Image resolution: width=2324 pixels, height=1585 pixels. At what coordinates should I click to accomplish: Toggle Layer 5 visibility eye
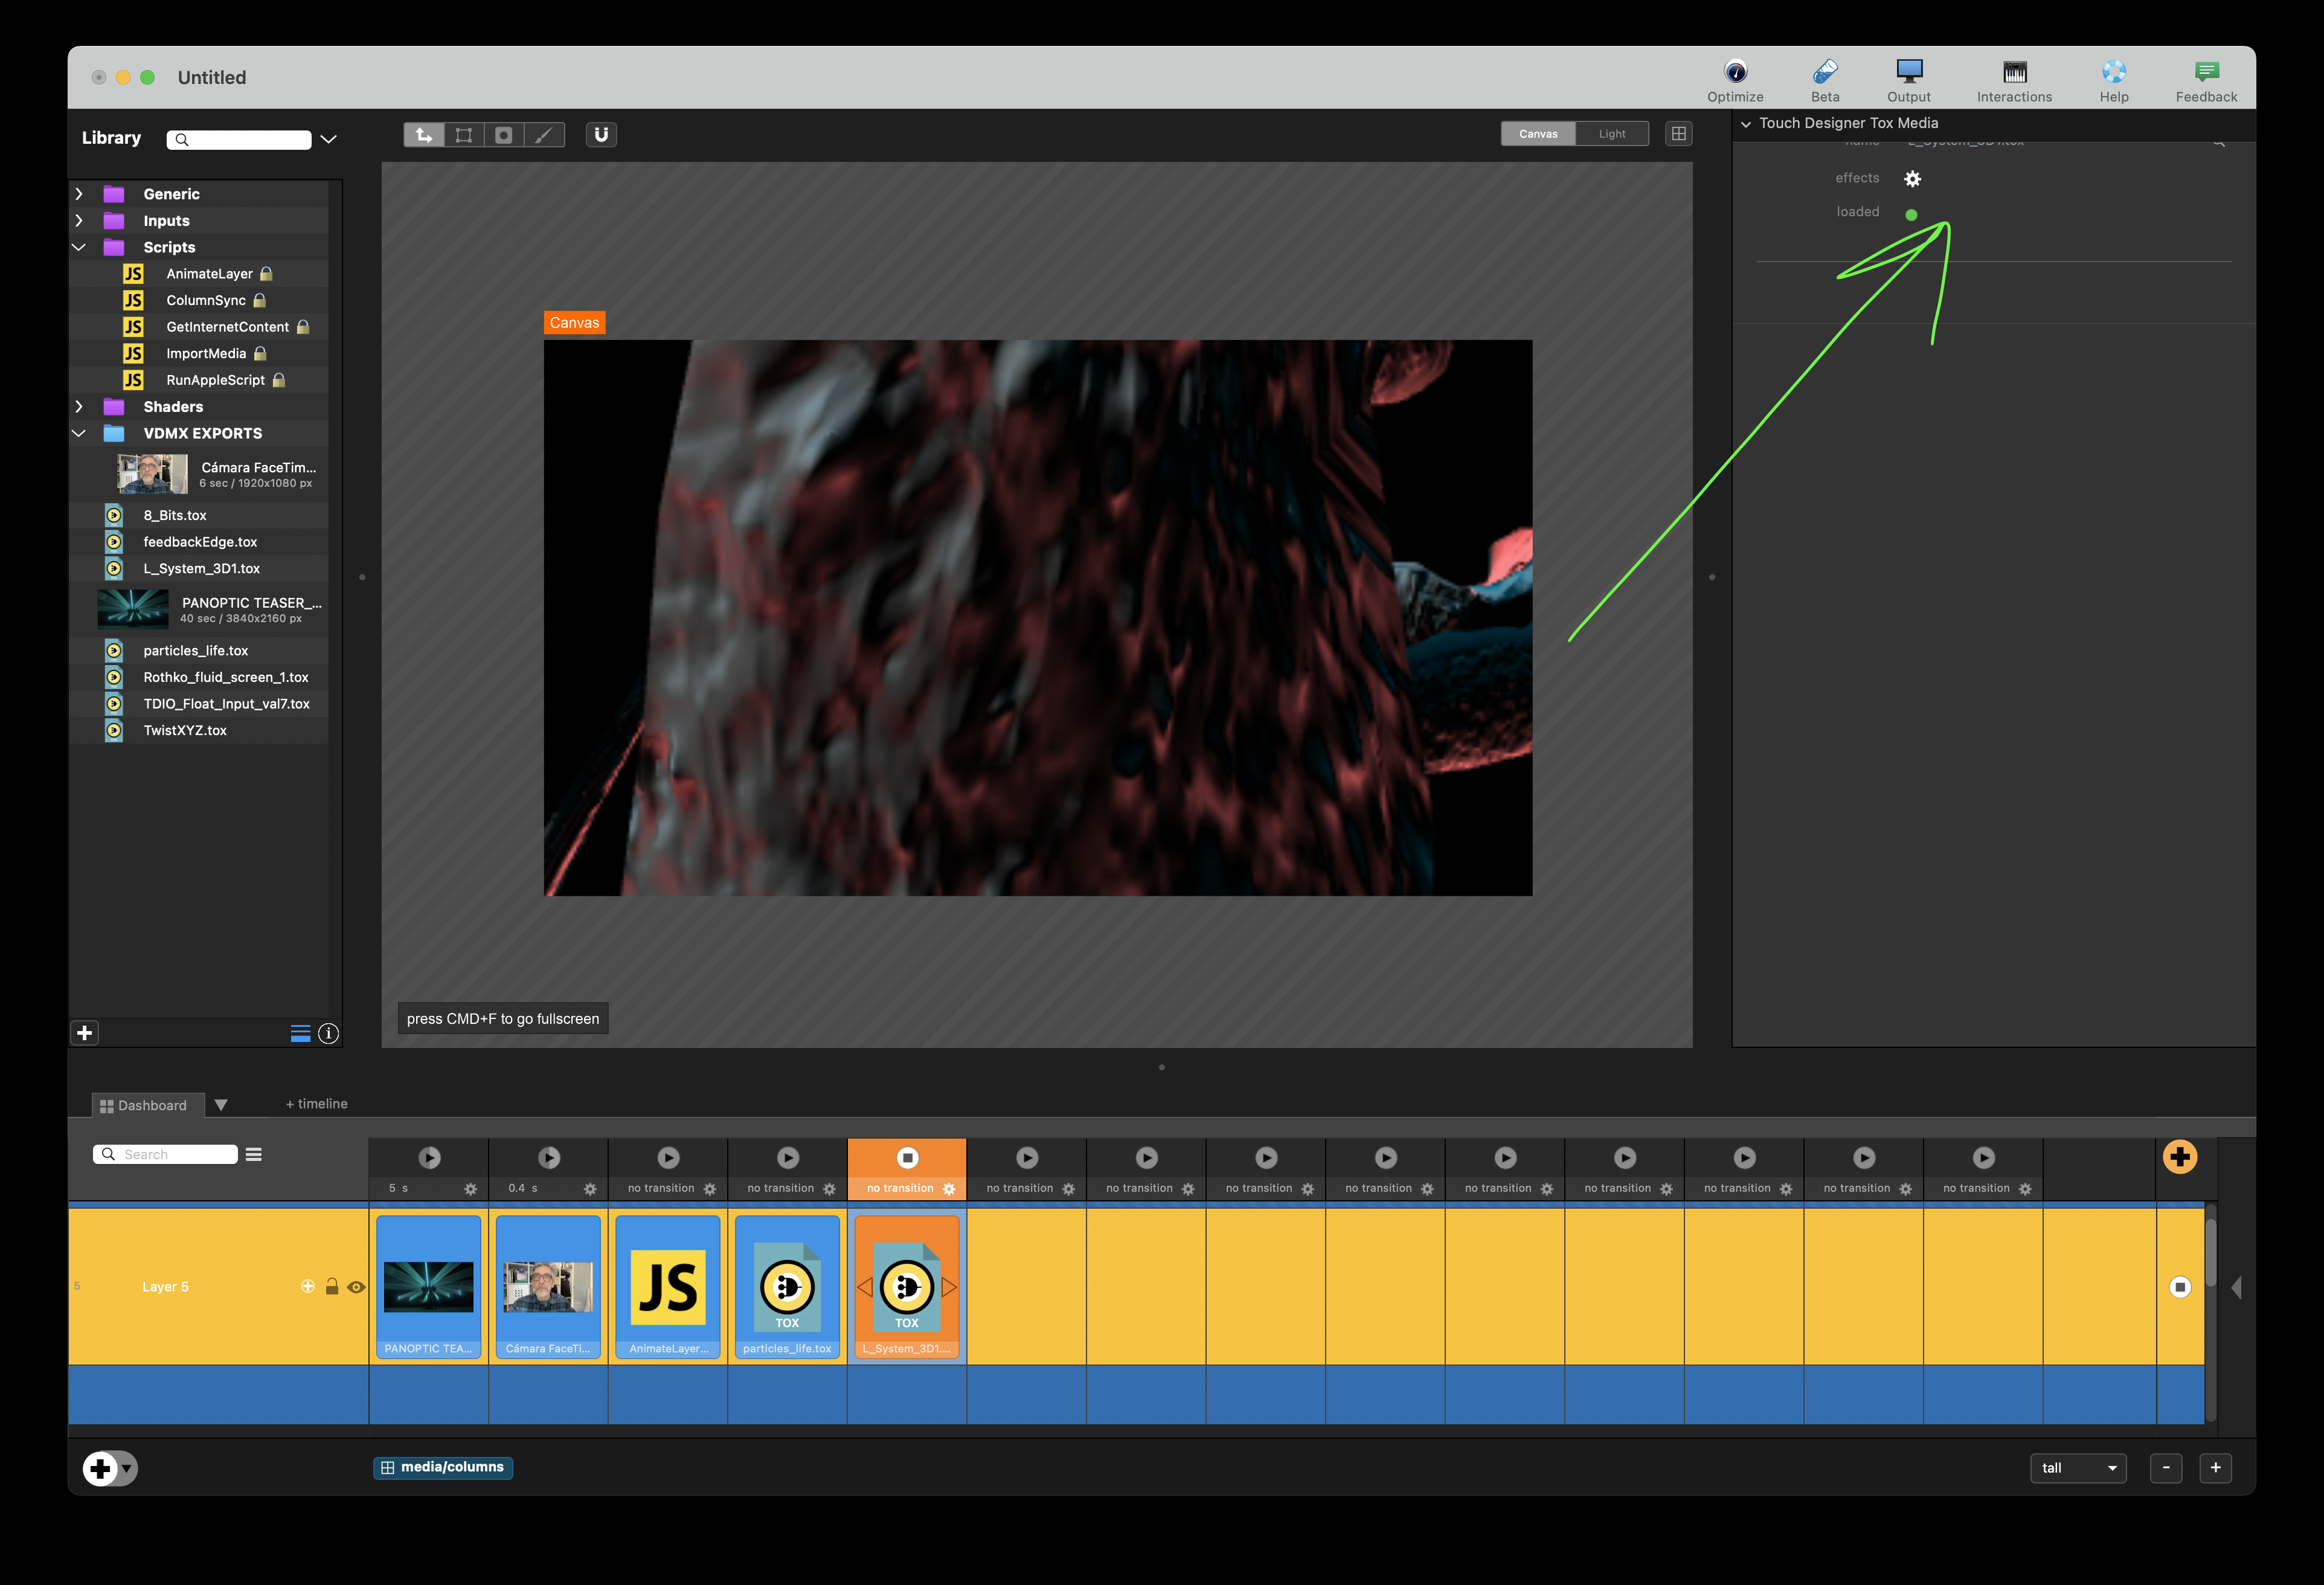click(x=356, y=1287)
